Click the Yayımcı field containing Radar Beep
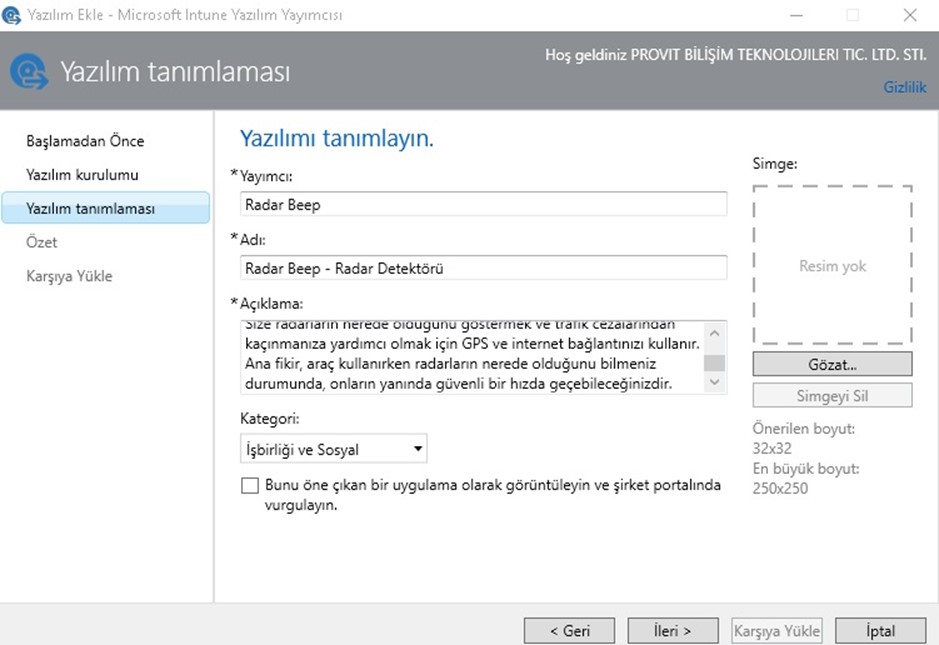The width and height of the screenshot is (939, 645). tap(483, 204)
